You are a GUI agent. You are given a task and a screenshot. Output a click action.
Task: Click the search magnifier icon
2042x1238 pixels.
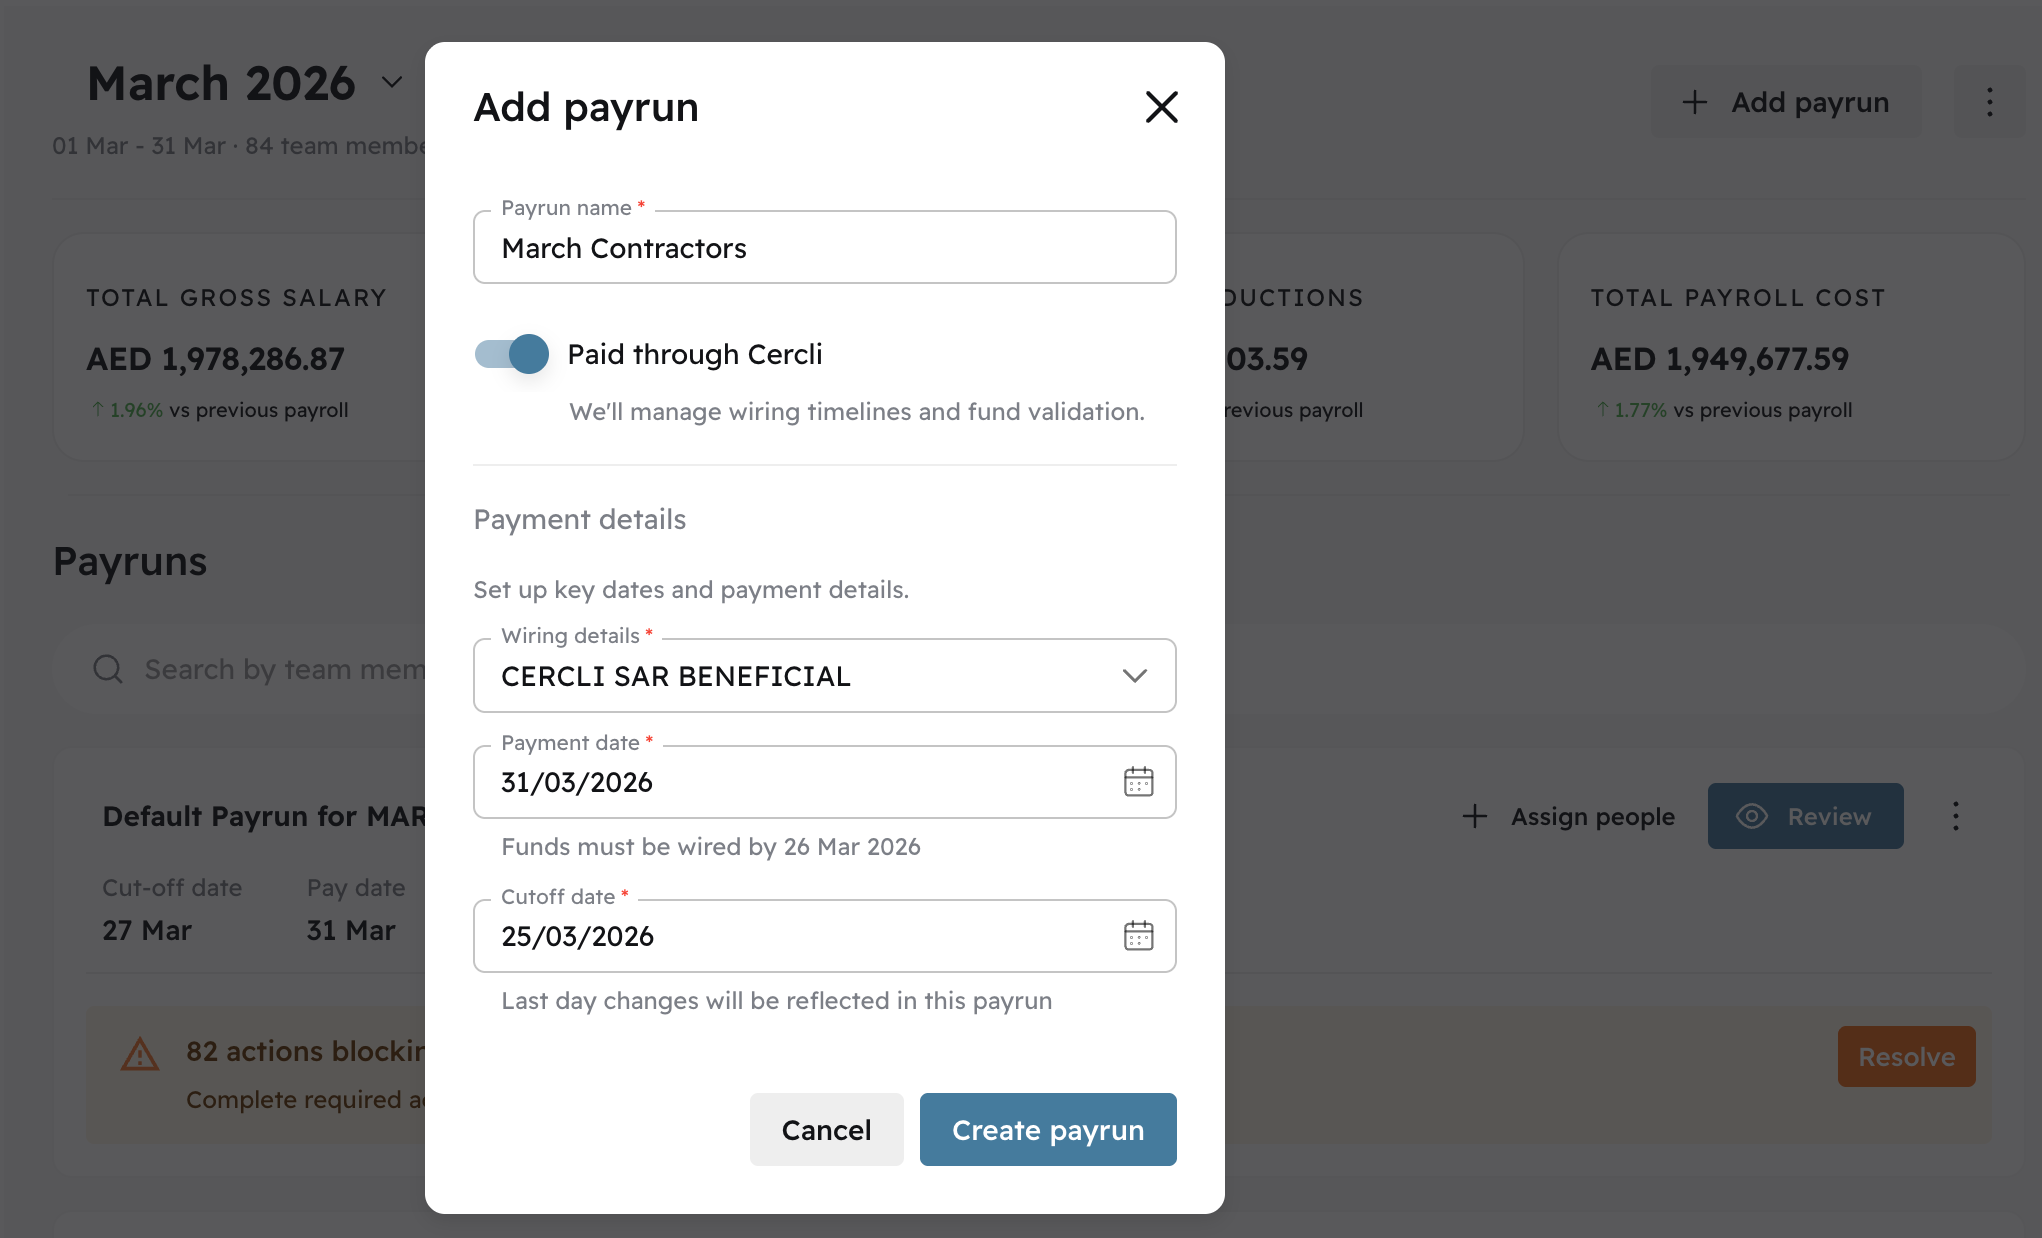point(108,669)
